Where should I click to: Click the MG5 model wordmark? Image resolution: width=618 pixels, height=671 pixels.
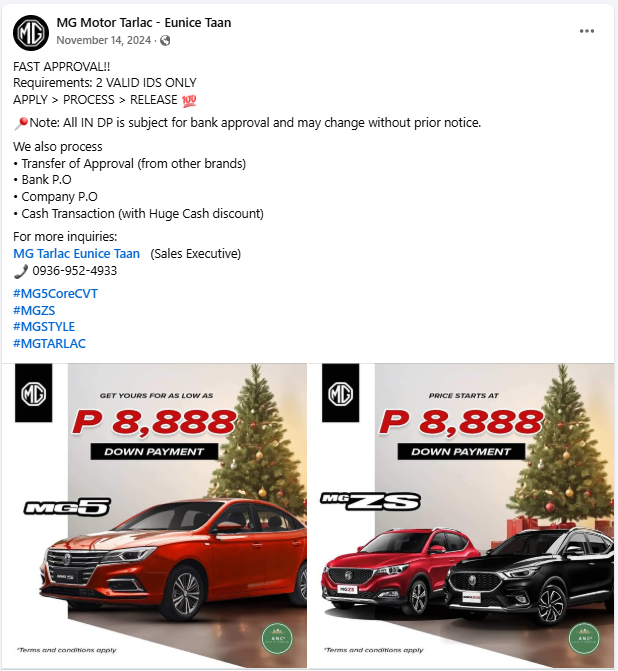click(67, 507)
